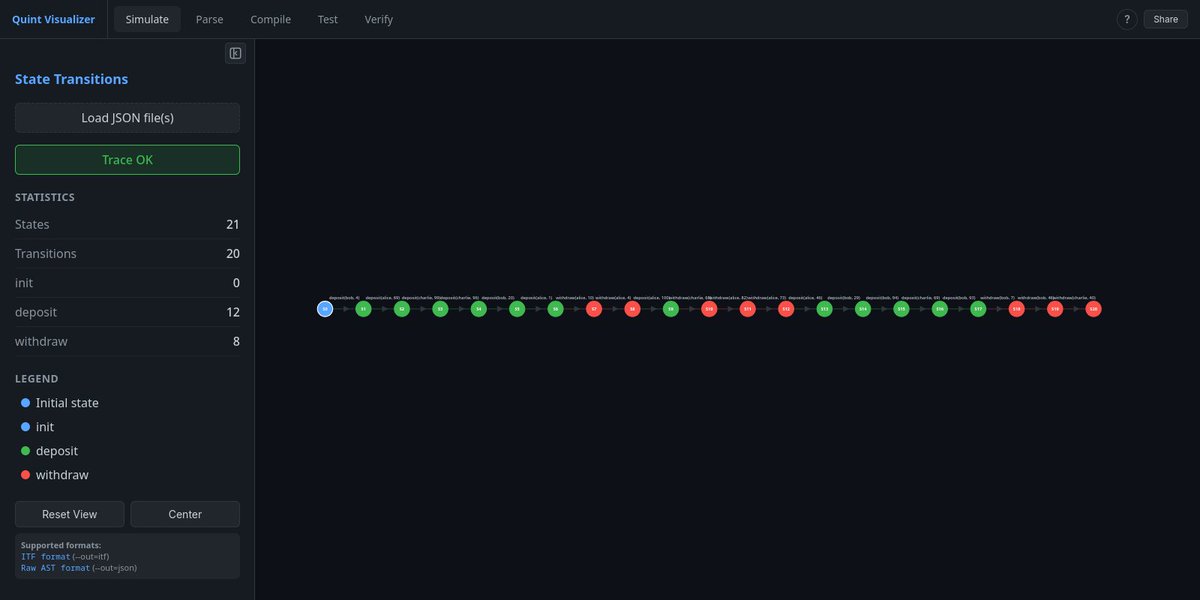Click the Initial state legend blue dot

click(x=26, y=403)
